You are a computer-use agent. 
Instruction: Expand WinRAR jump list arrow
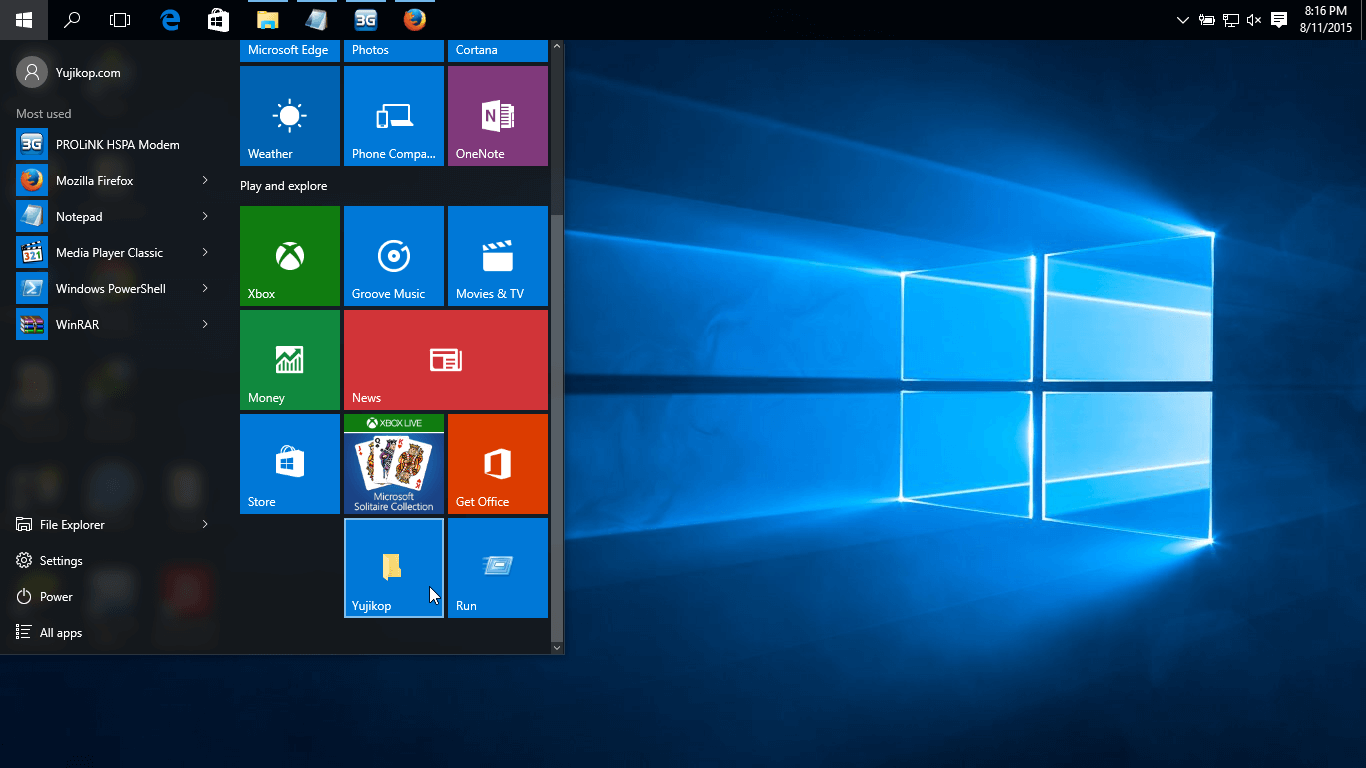tap(205, 325)
